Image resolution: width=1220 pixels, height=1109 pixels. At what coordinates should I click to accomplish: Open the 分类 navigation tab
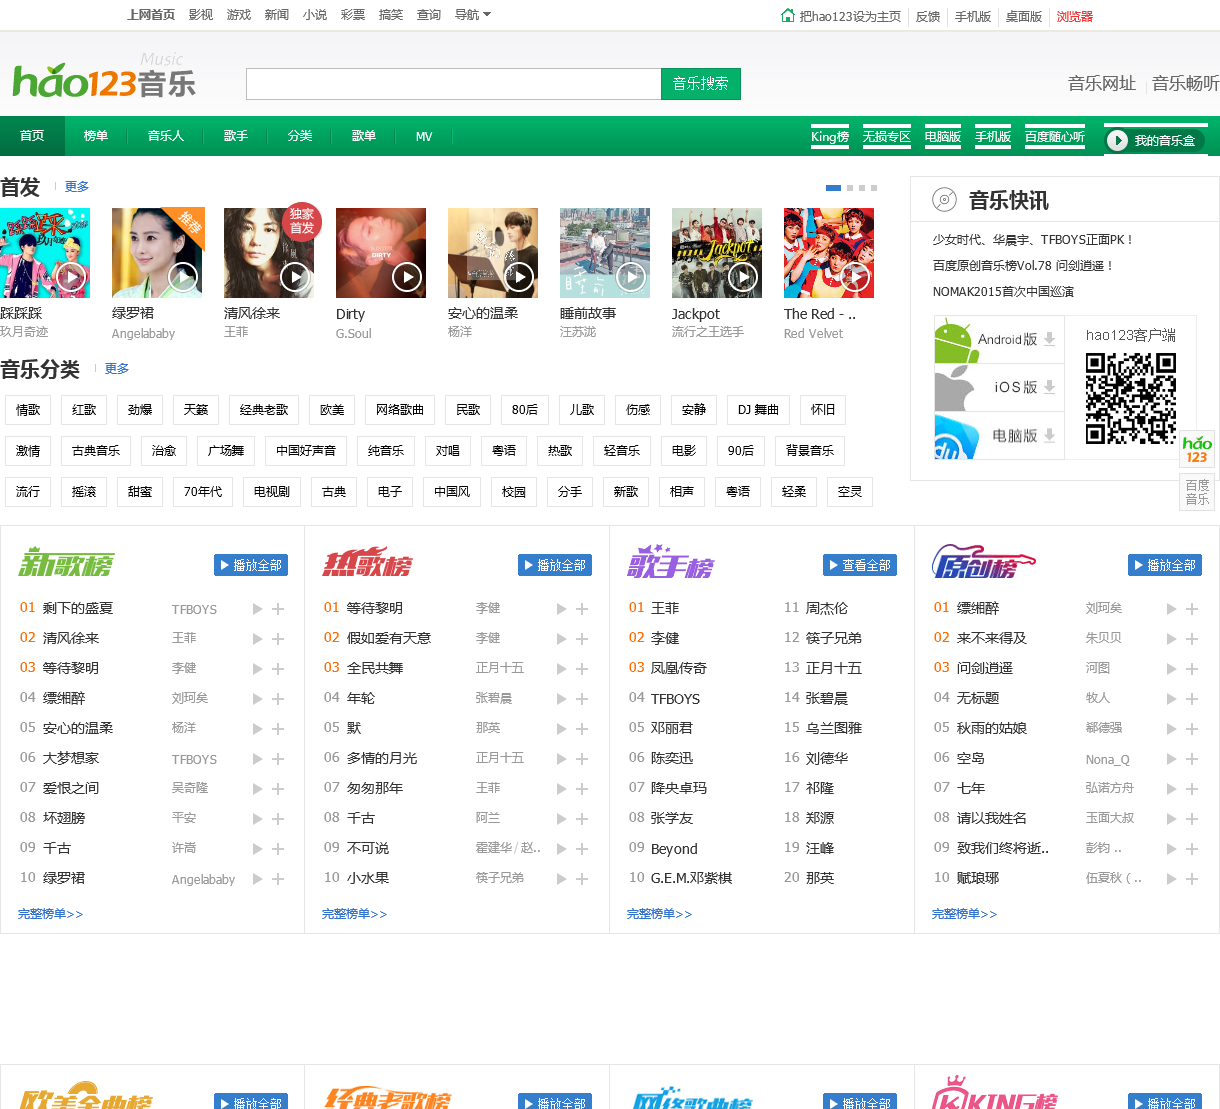point(300,136)
